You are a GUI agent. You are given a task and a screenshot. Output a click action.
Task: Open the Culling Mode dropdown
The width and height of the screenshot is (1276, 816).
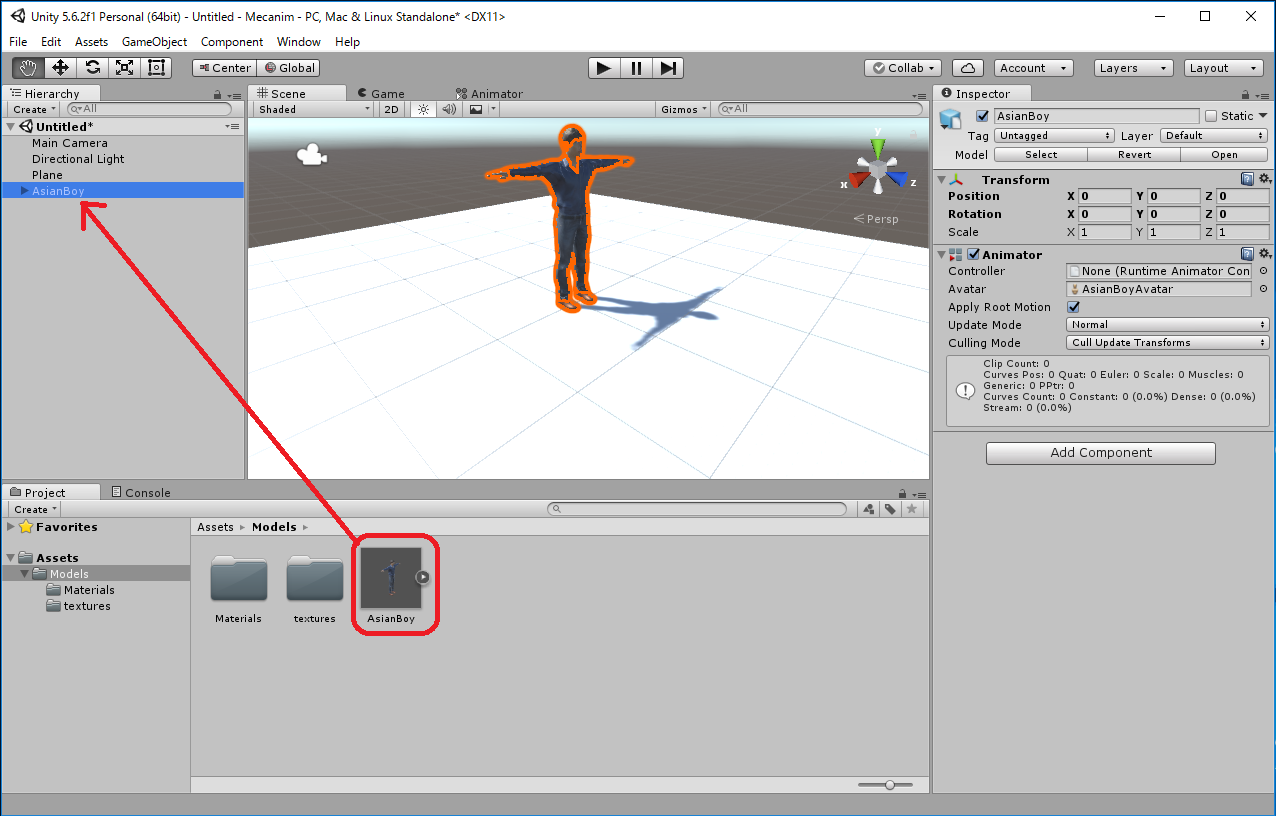[x=1167, y=343]
